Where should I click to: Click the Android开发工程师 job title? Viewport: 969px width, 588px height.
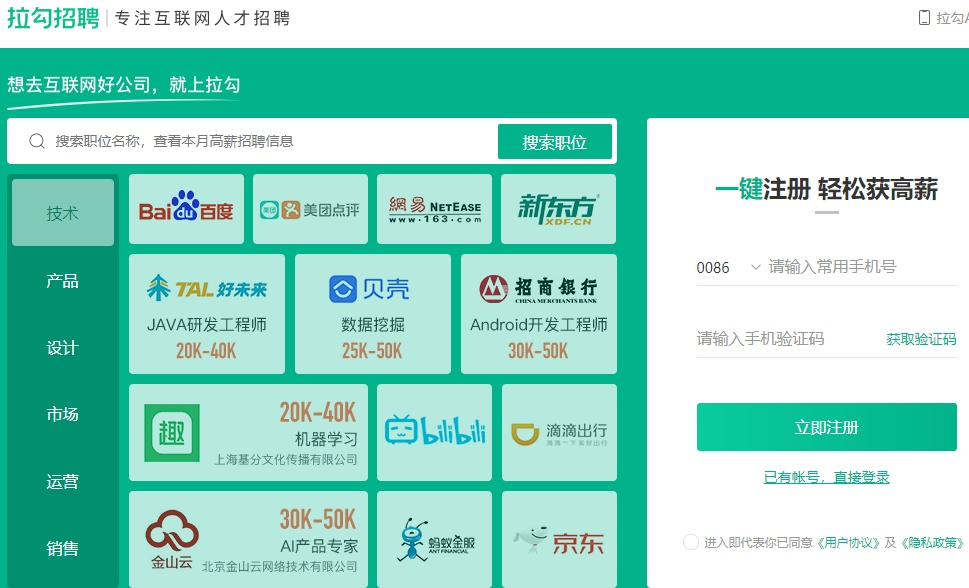539,325
